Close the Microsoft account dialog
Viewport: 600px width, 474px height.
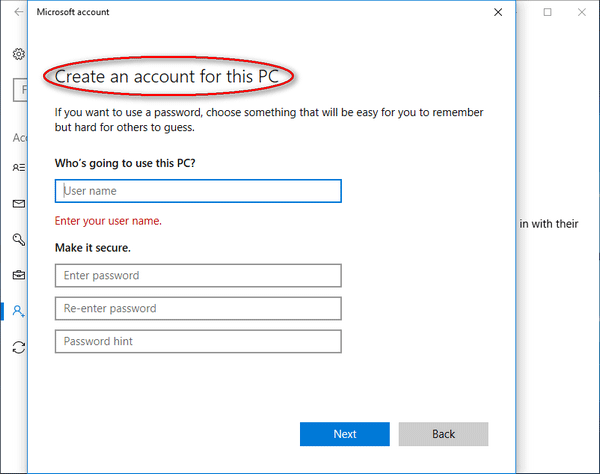pos(498,12)
